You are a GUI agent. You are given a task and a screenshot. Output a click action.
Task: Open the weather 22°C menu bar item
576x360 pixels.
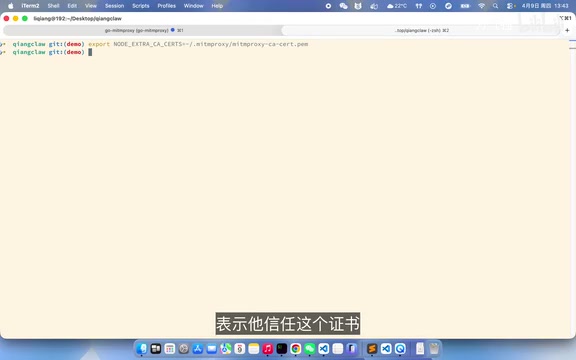397,6
